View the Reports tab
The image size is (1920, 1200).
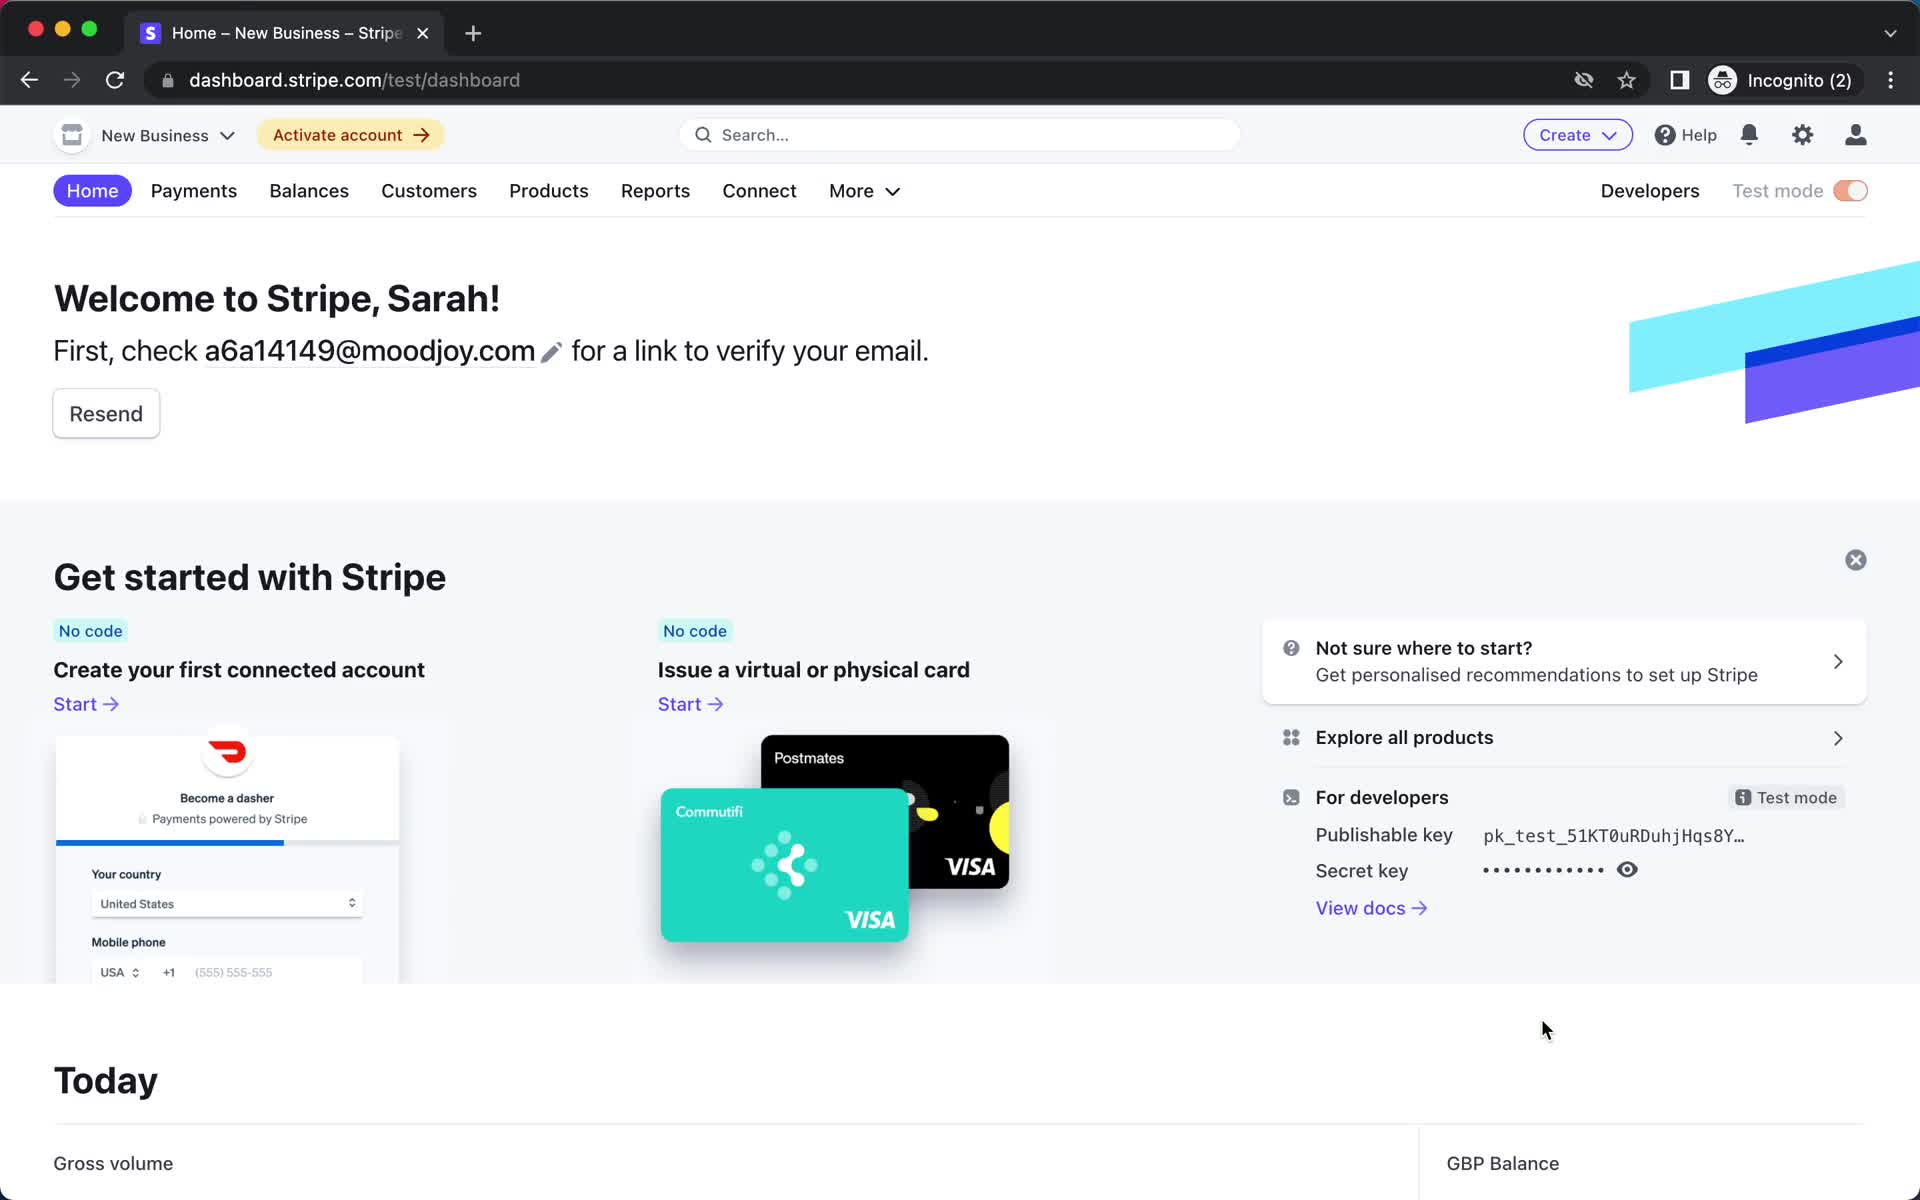click(x=655, y=191)
